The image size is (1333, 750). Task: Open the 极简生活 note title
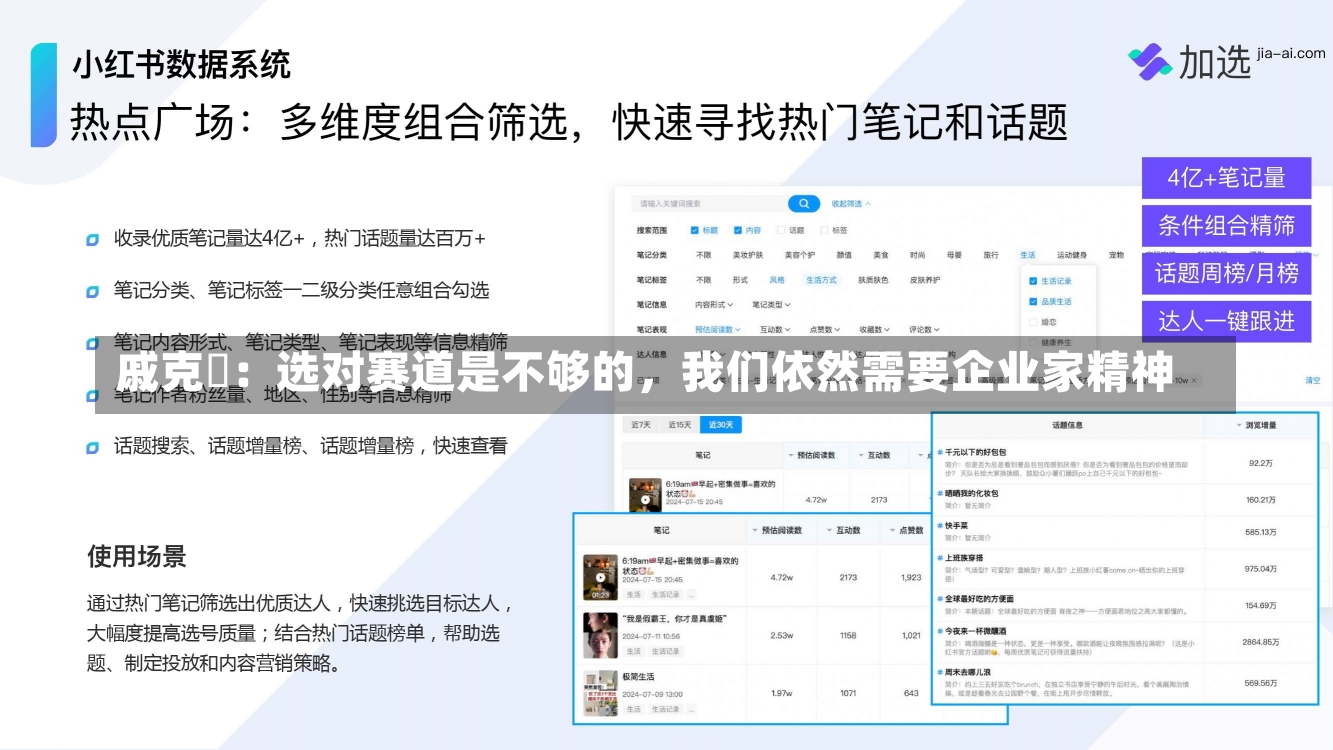click(638, 678)
